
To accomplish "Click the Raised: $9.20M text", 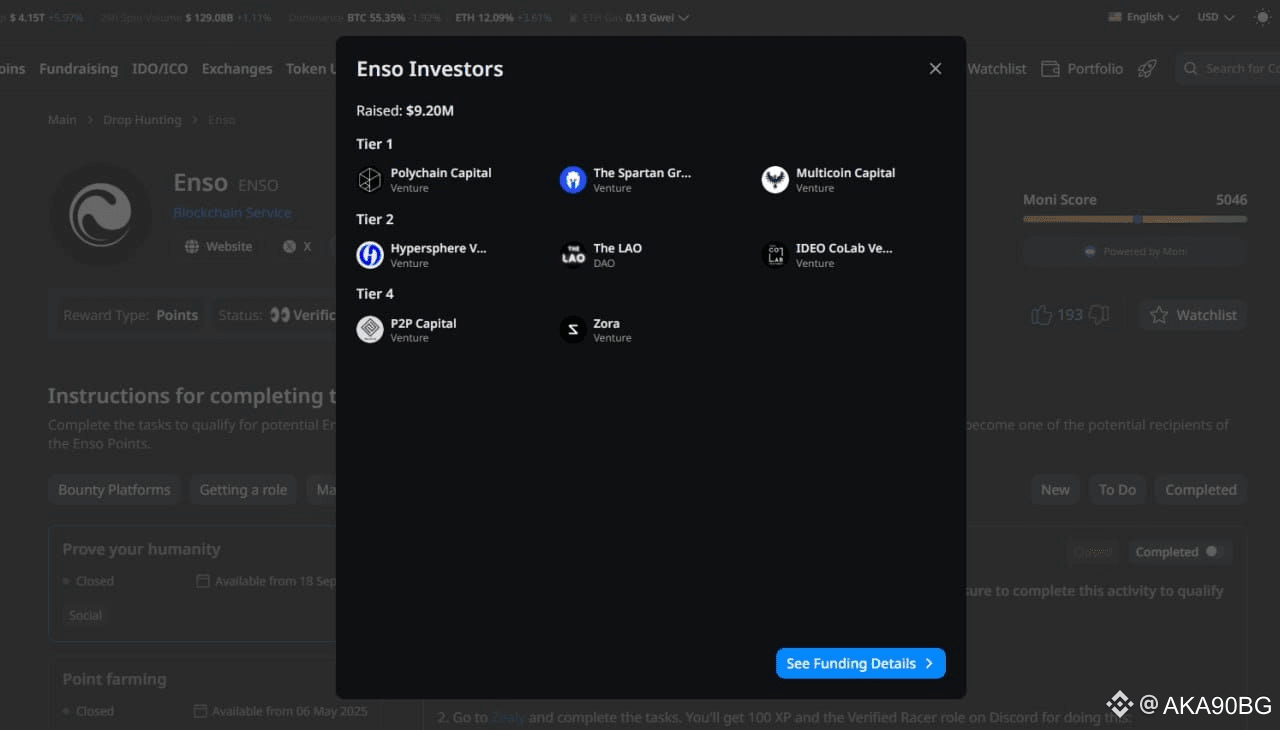I will [405, 110].
